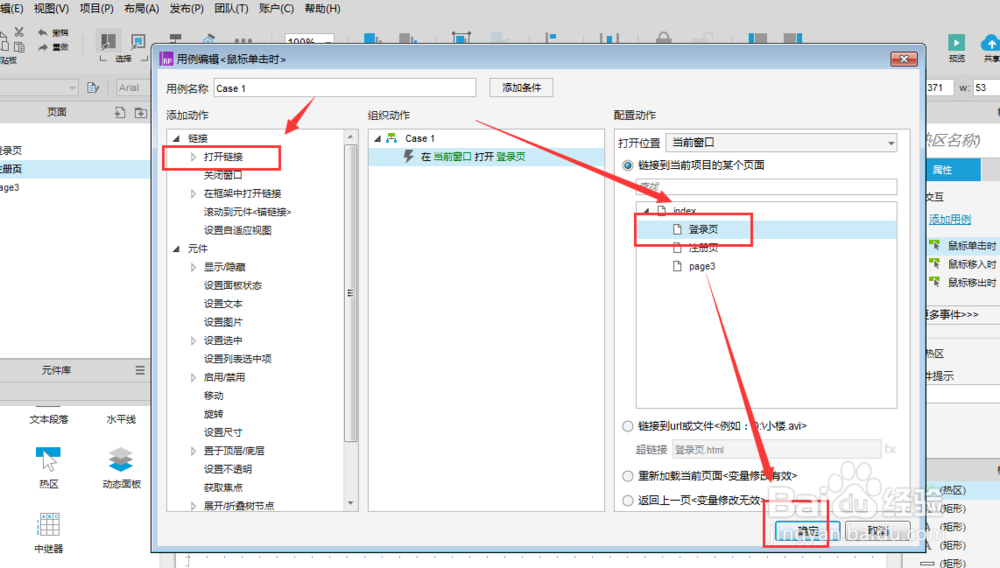
Task: Click the 添加用例 link in main window
Action: click(950, 219)
